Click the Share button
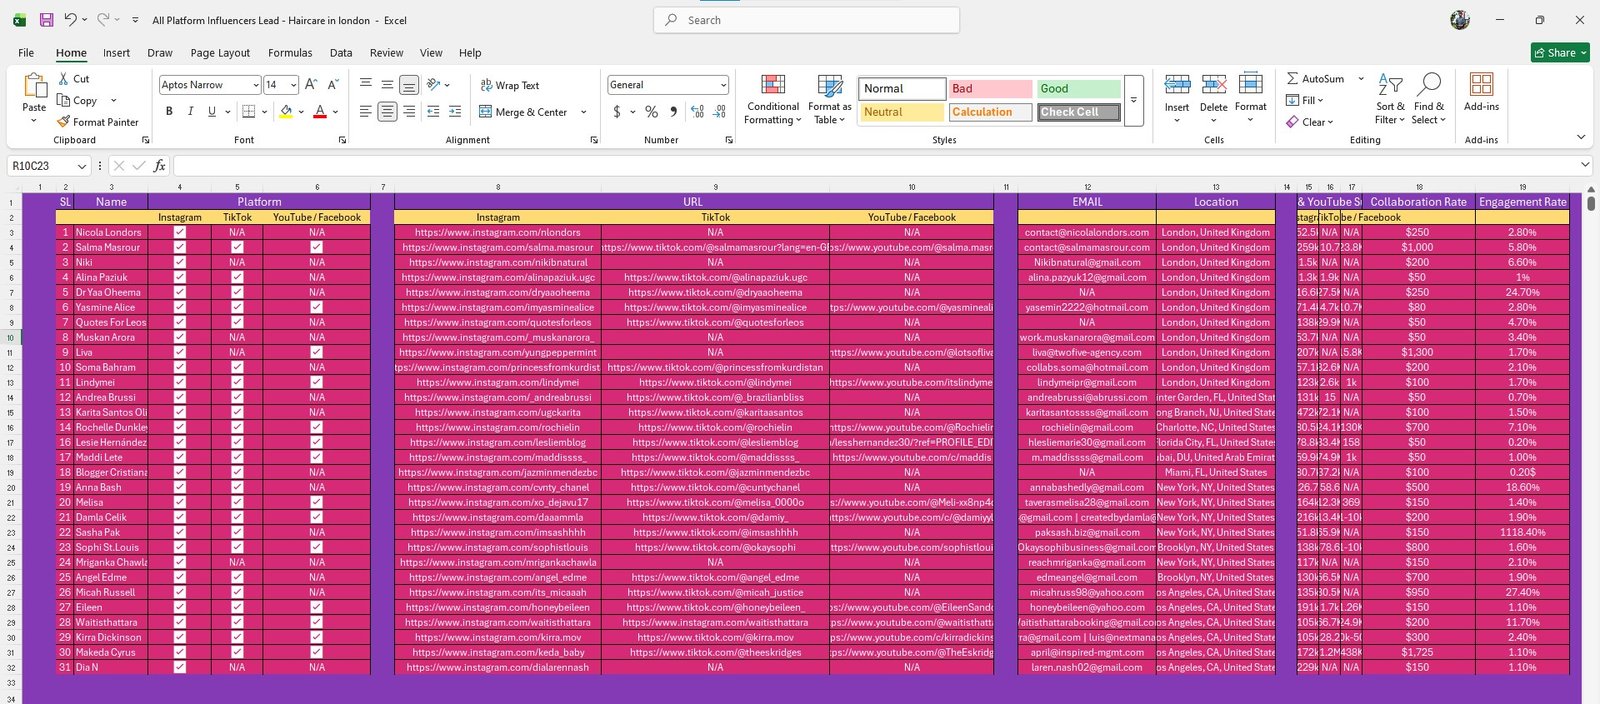The height and width of the screenshot is (704, 1600). point(1560,53)
